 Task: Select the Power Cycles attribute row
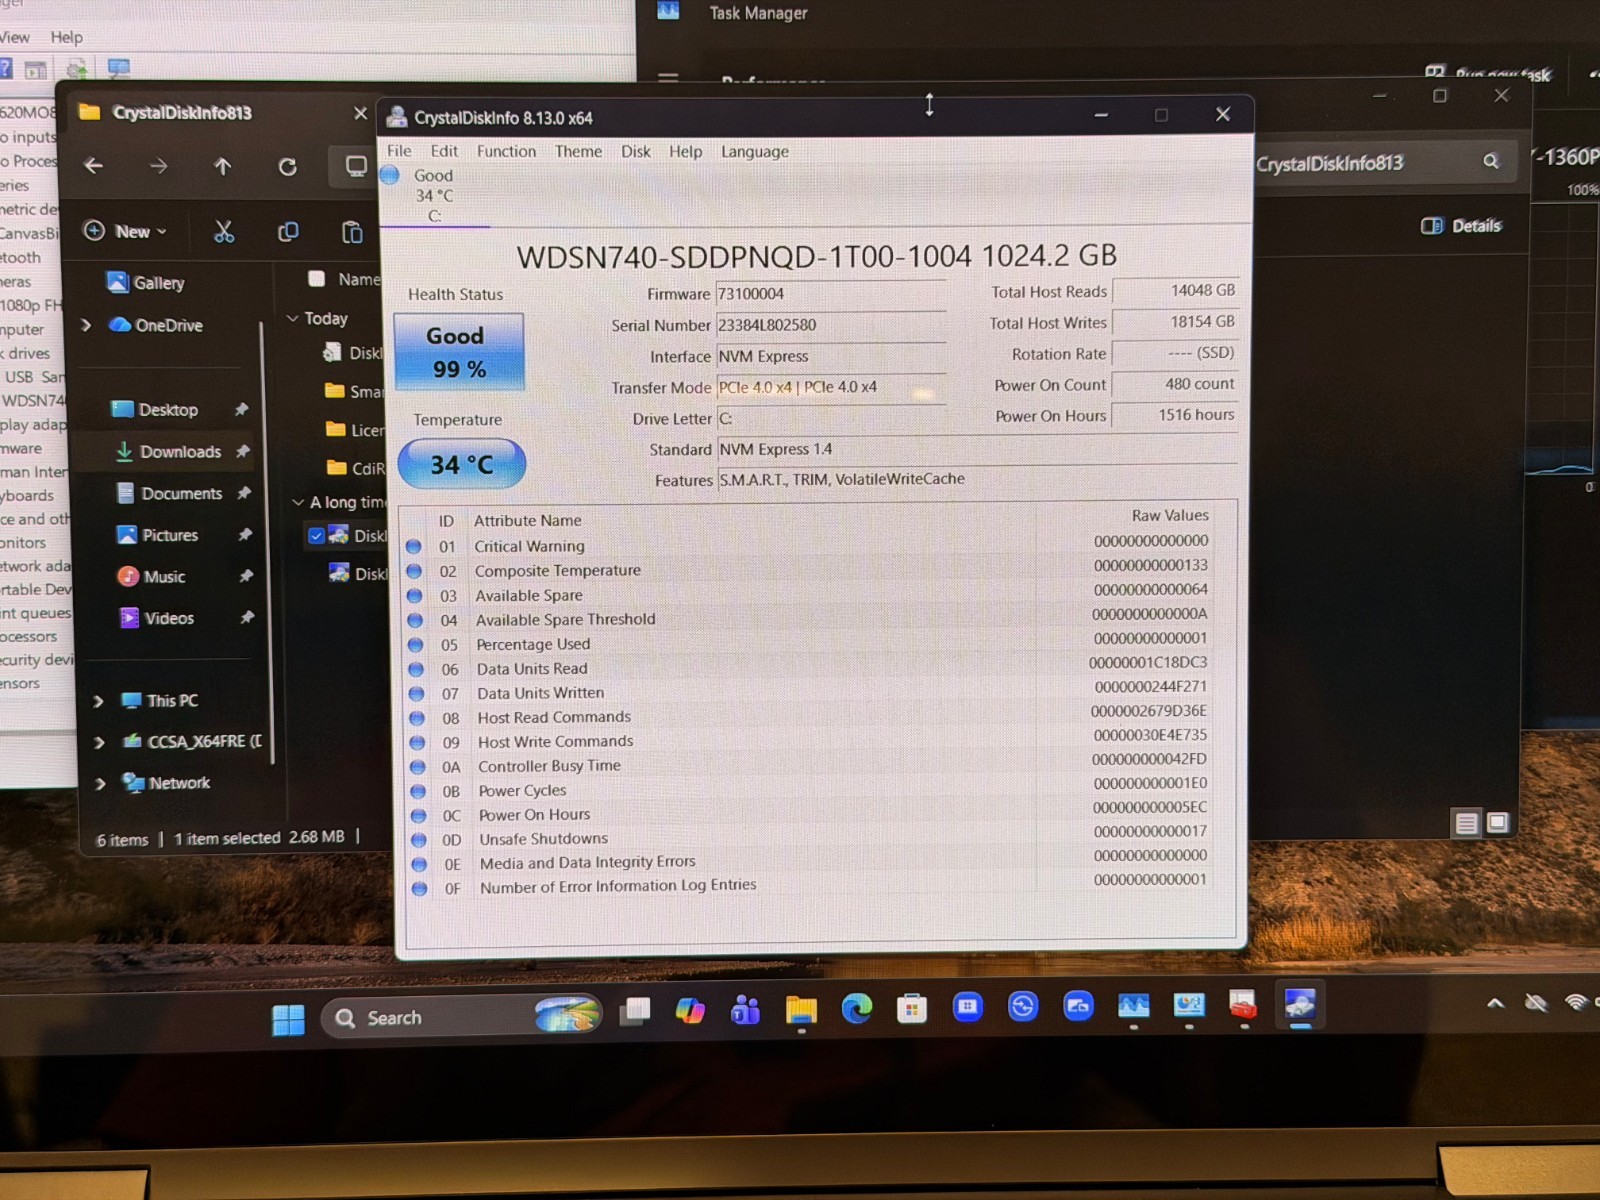tap(811, 788)
